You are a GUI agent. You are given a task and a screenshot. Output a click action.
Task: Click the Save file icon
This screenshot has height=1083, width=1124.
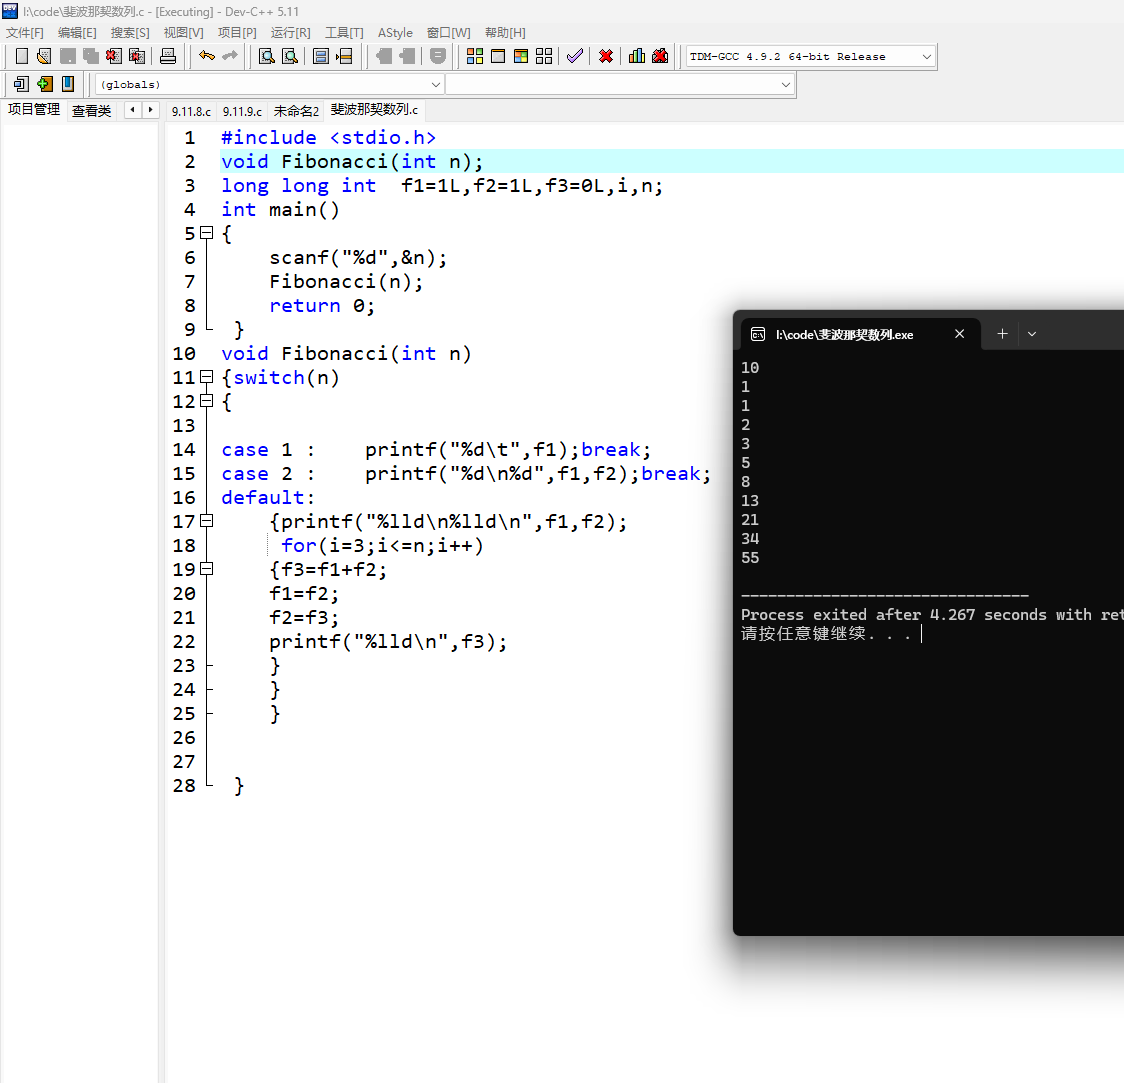67,56
